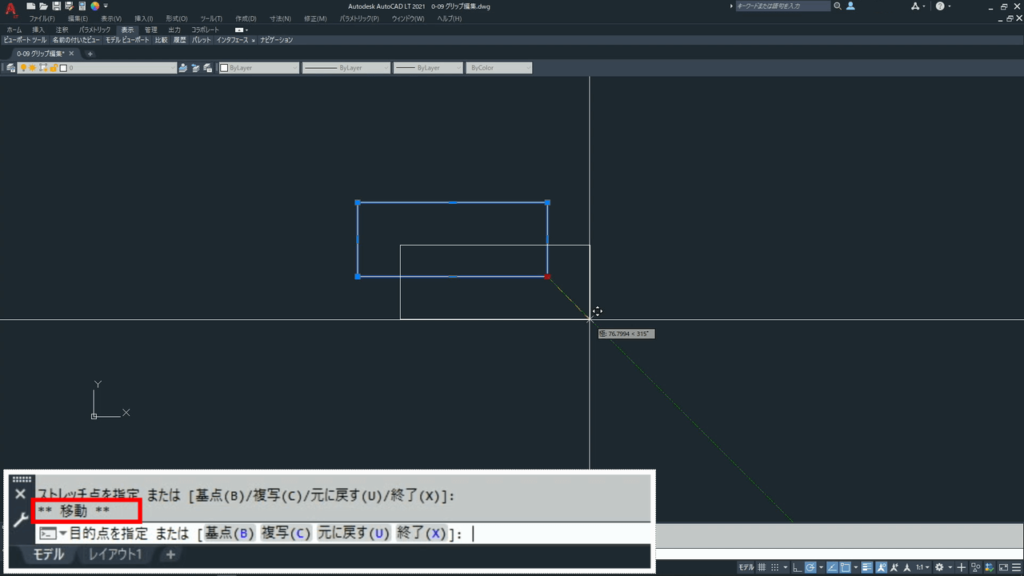Close the 0-09 グリップ編集 drawing tab
This screenshot has height=576, width=1024.
72,54
